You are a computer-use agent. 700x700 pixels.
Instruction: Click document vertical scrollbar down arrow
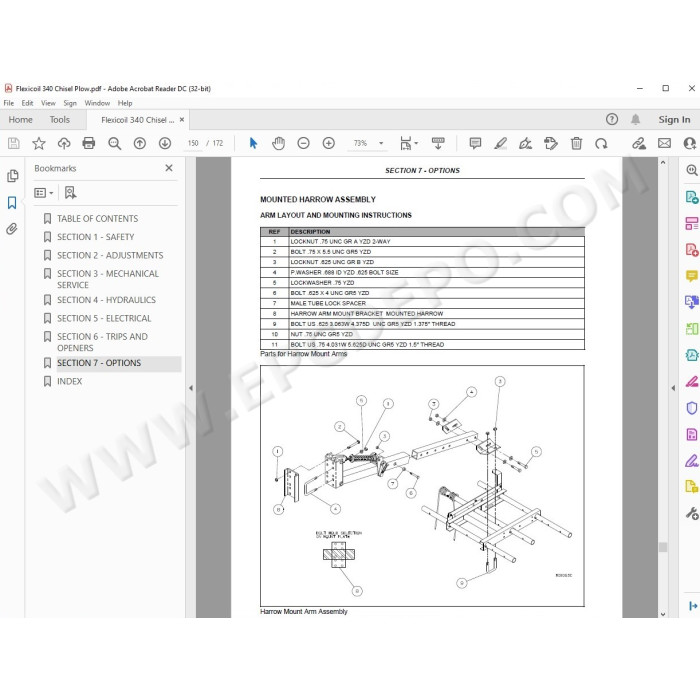tap(662, 614)
